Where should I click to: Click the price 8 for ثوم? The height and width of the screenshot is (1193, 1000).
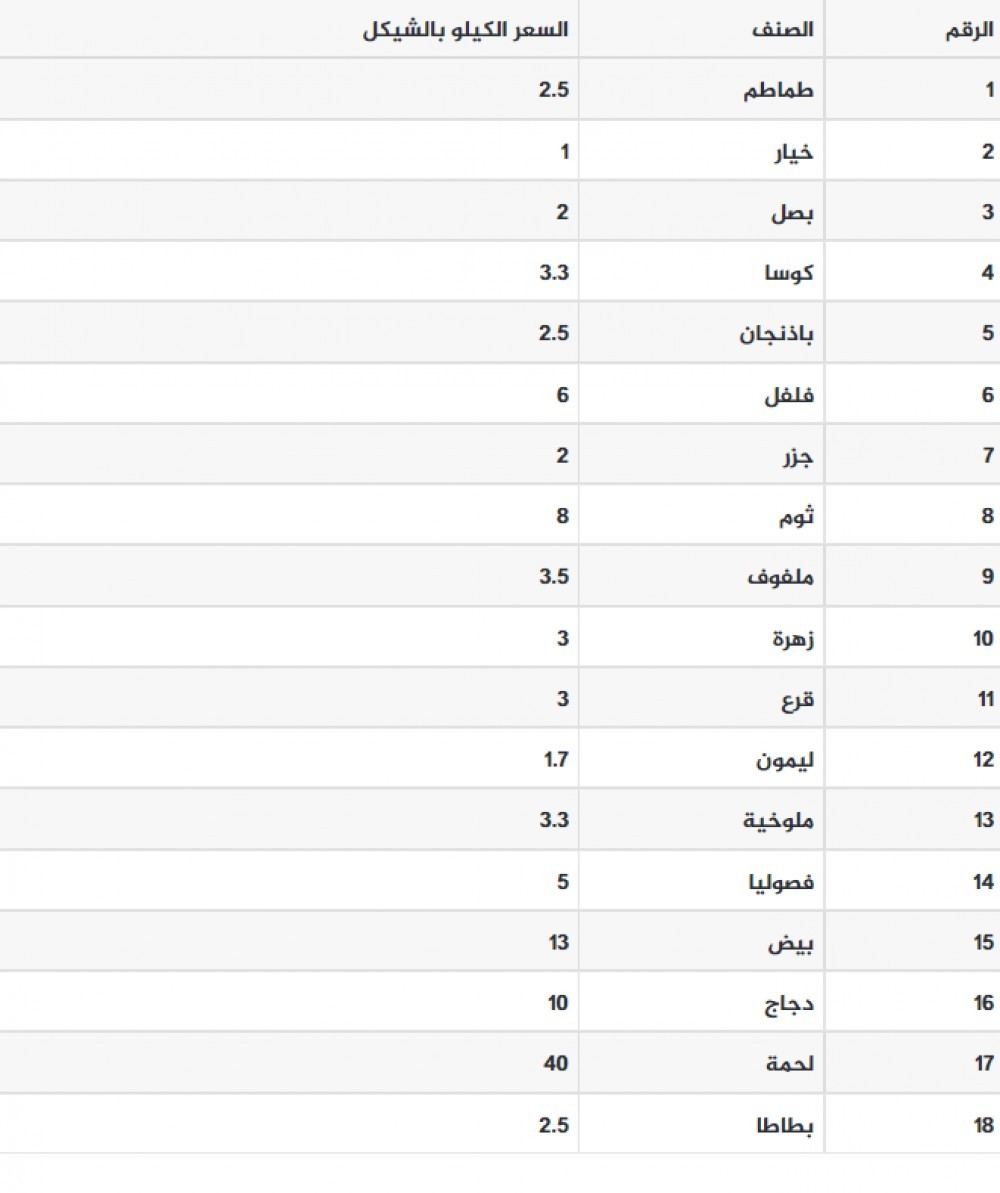[x=563, y=516]
